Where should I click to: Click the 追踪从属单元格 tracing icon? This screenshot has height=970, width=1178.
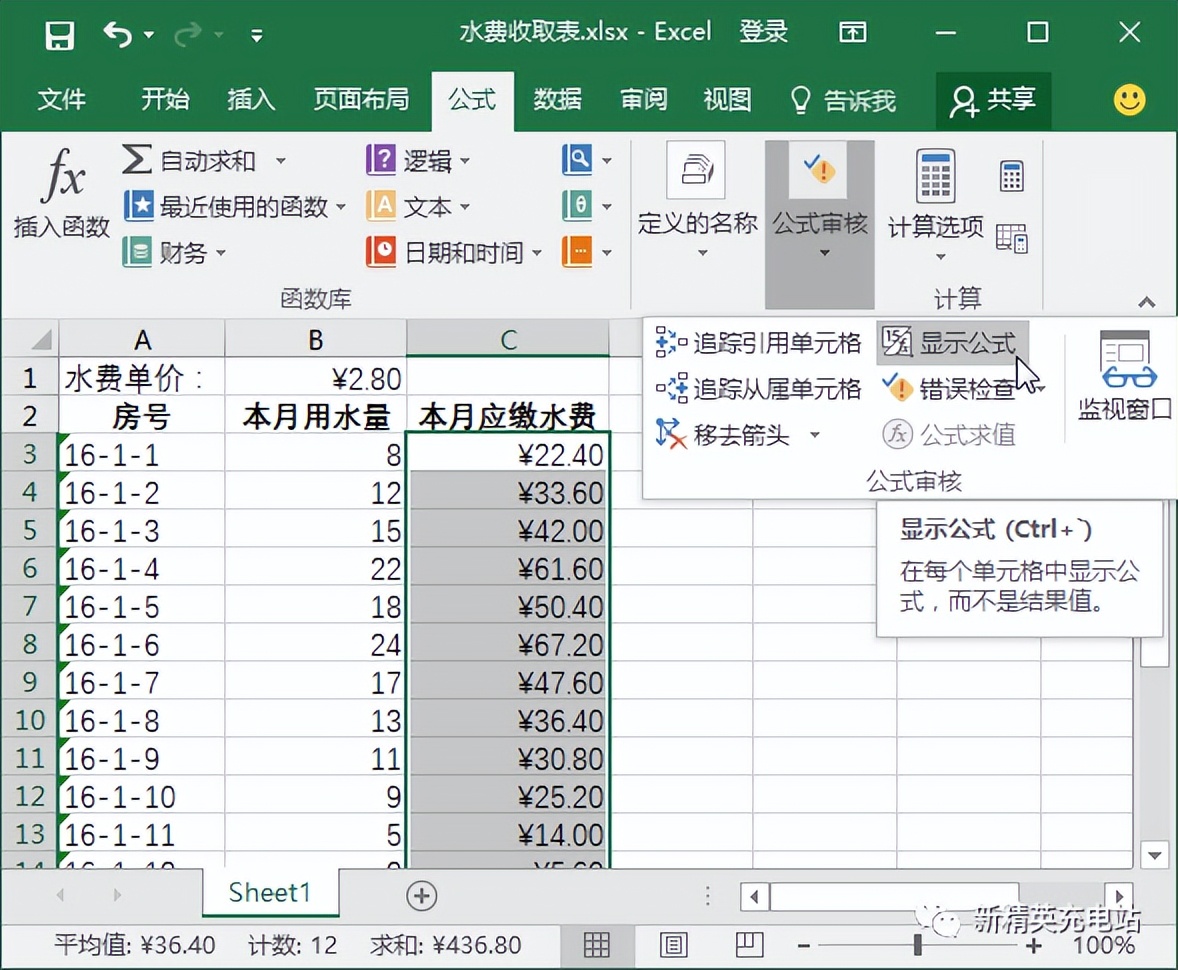(x=661, y=389)
